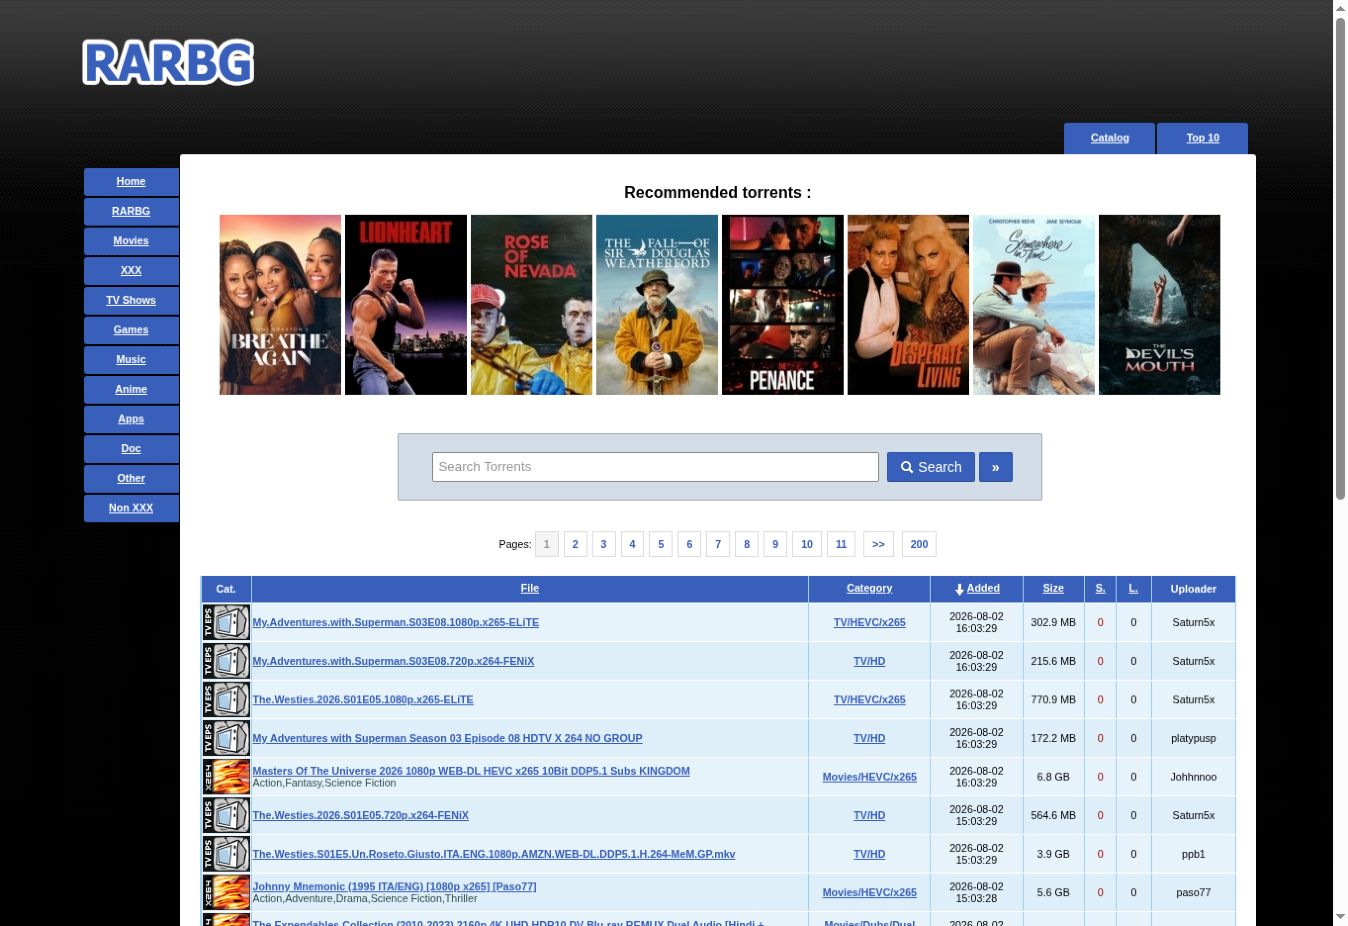
Task: Click TV icon for Superman S03E08 720p FENiX row
Action: [226, 661]
